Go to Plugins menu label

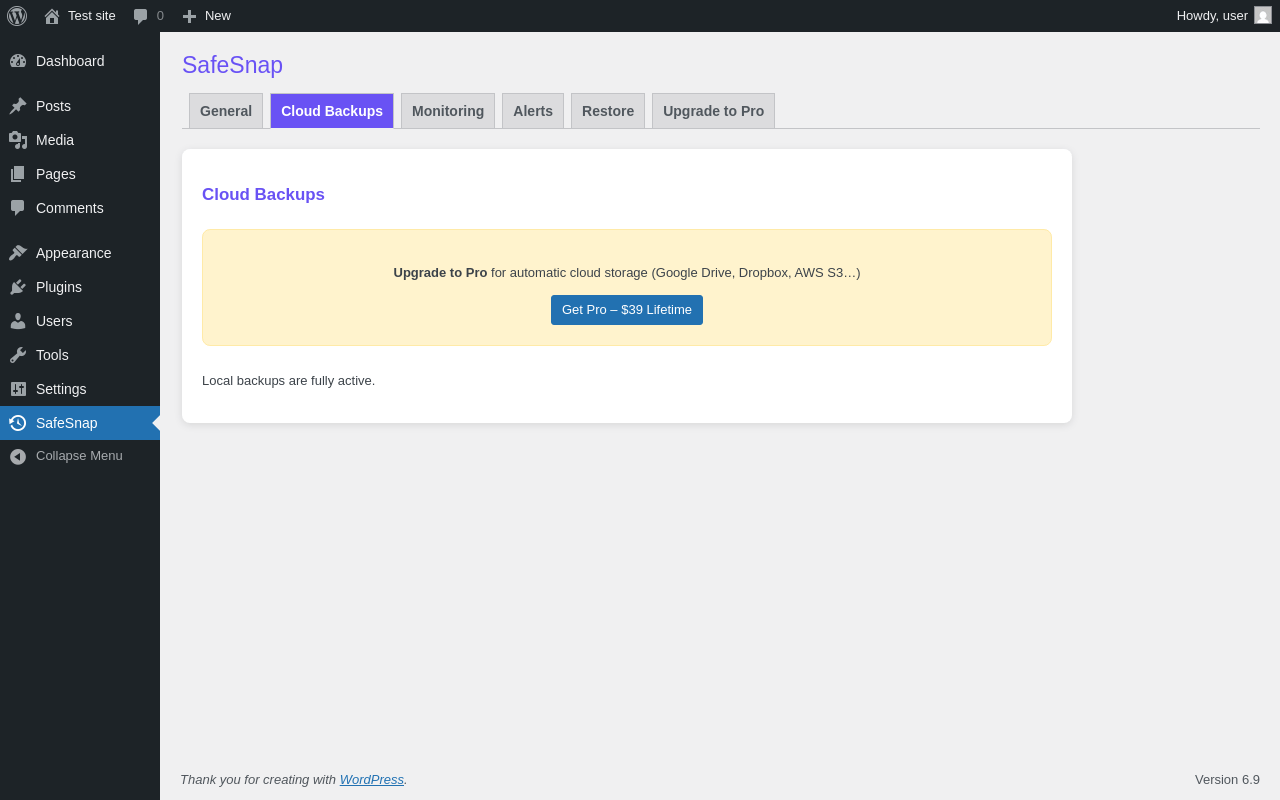(59, 287)
